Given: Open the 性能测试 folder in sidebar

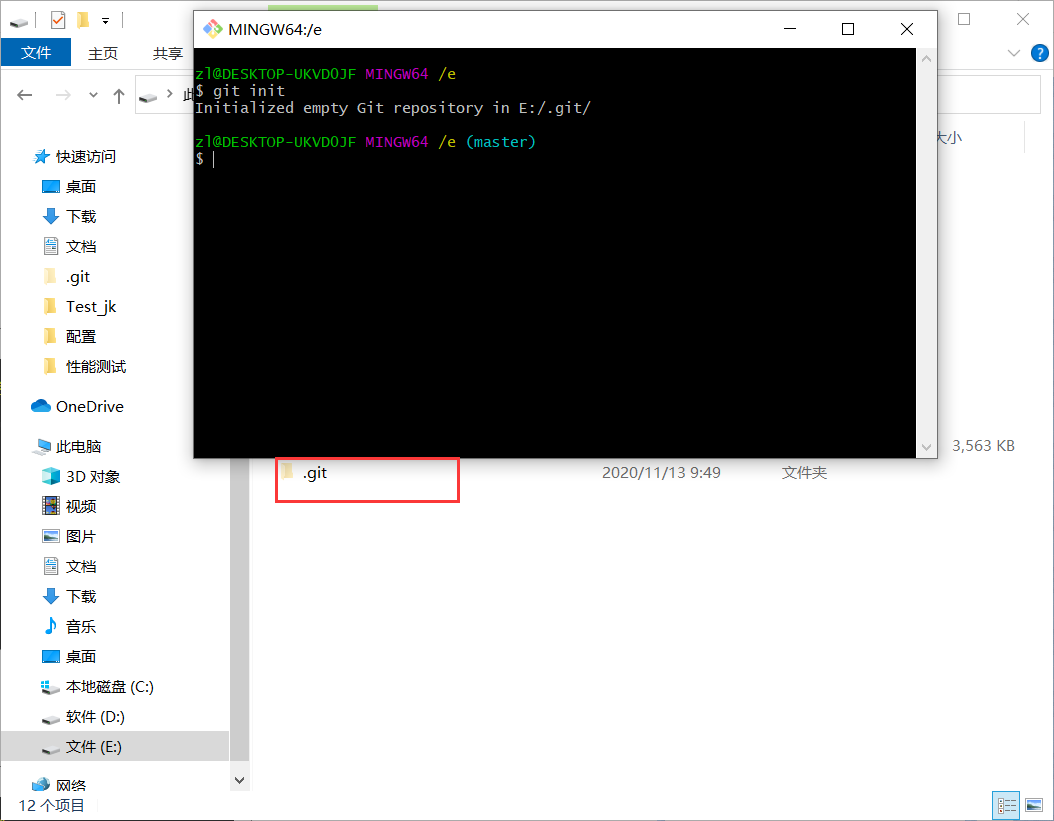Looking at the screenshot, I should tap(95, 366).
